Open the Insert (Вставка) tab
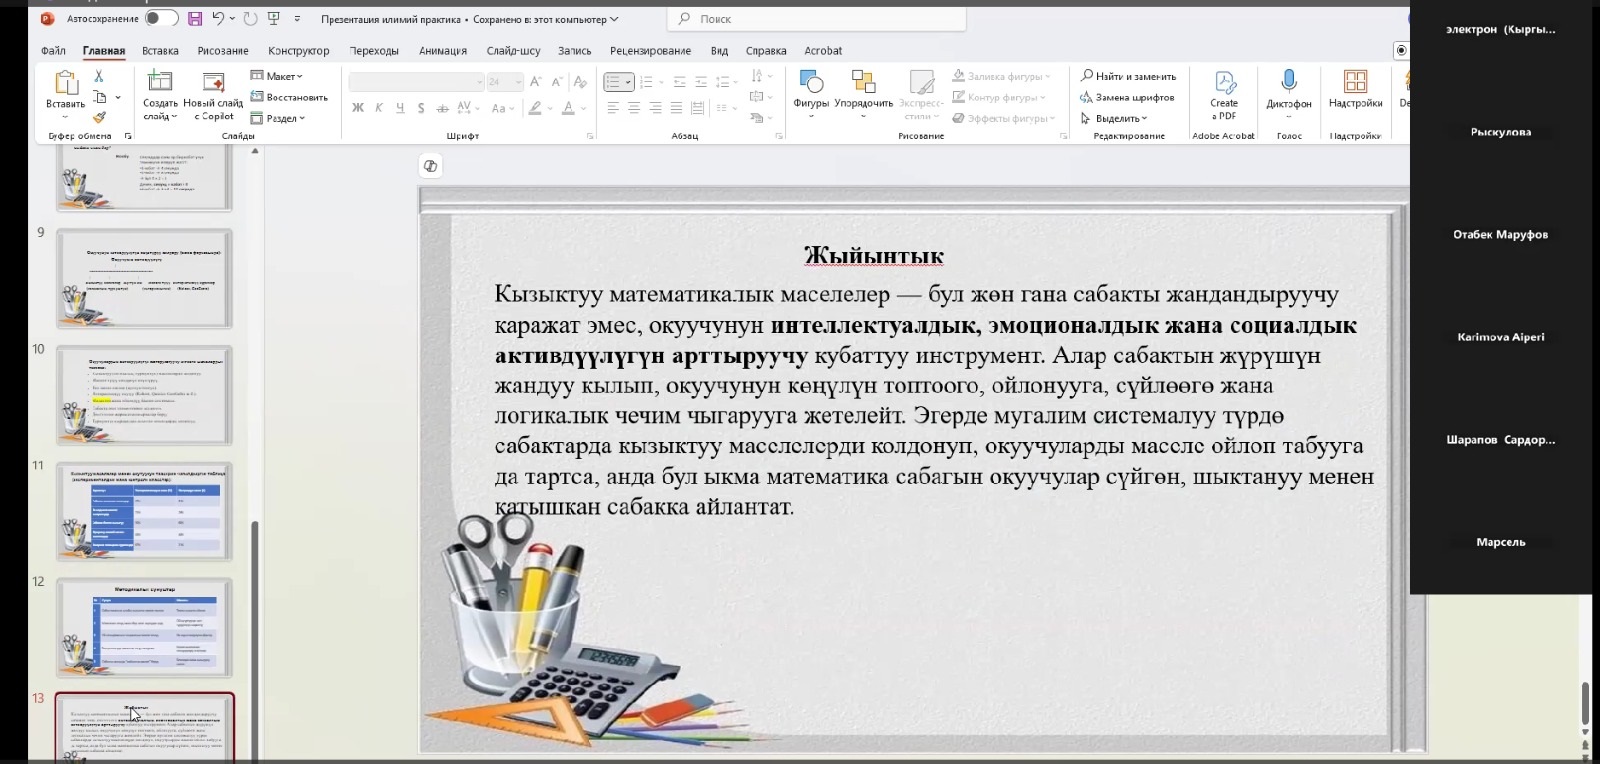Viewport: 1600px width, 764px height. tap(160, 51)
